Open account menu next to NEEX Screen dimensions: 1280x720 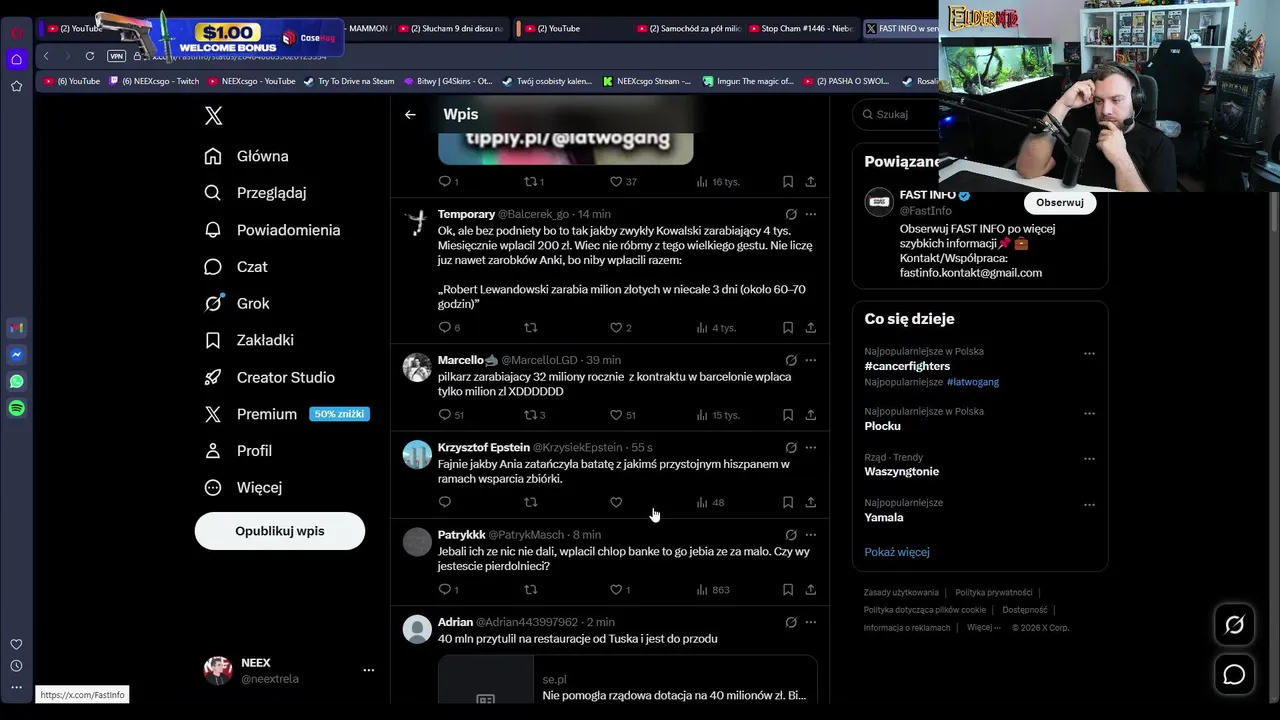coord(369,670)
